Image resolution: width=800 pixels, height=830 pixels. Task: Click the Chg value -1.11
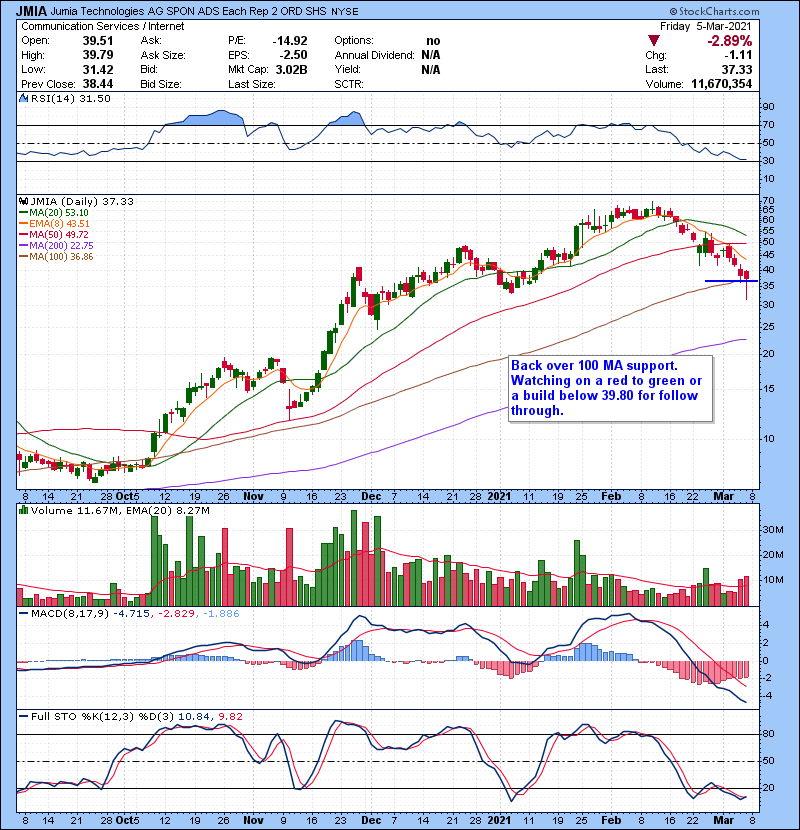point(738,55)
